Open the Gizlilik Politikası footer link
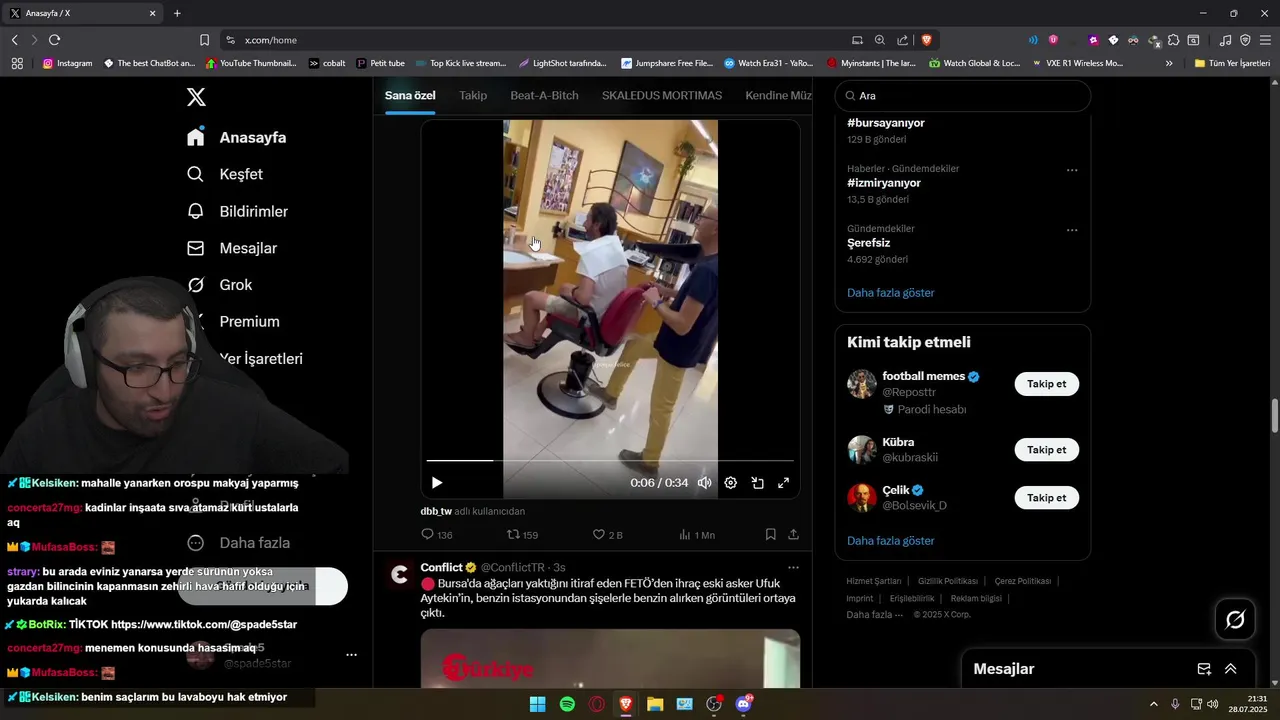1280x720 pixels. (x=947, y=581)
